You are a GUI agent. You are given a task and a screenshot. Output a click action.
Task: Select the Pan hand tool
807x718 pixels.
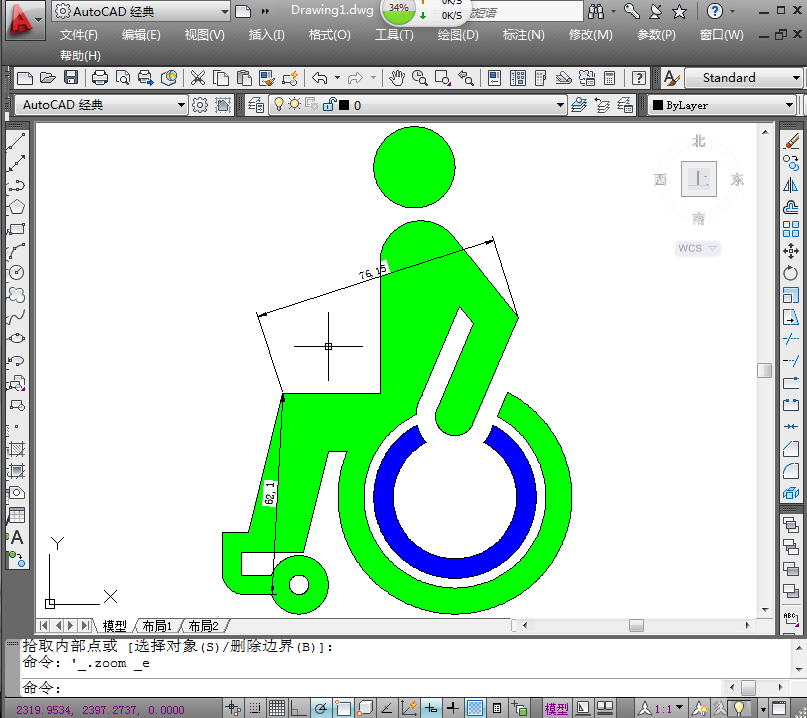tap(397, 78)
